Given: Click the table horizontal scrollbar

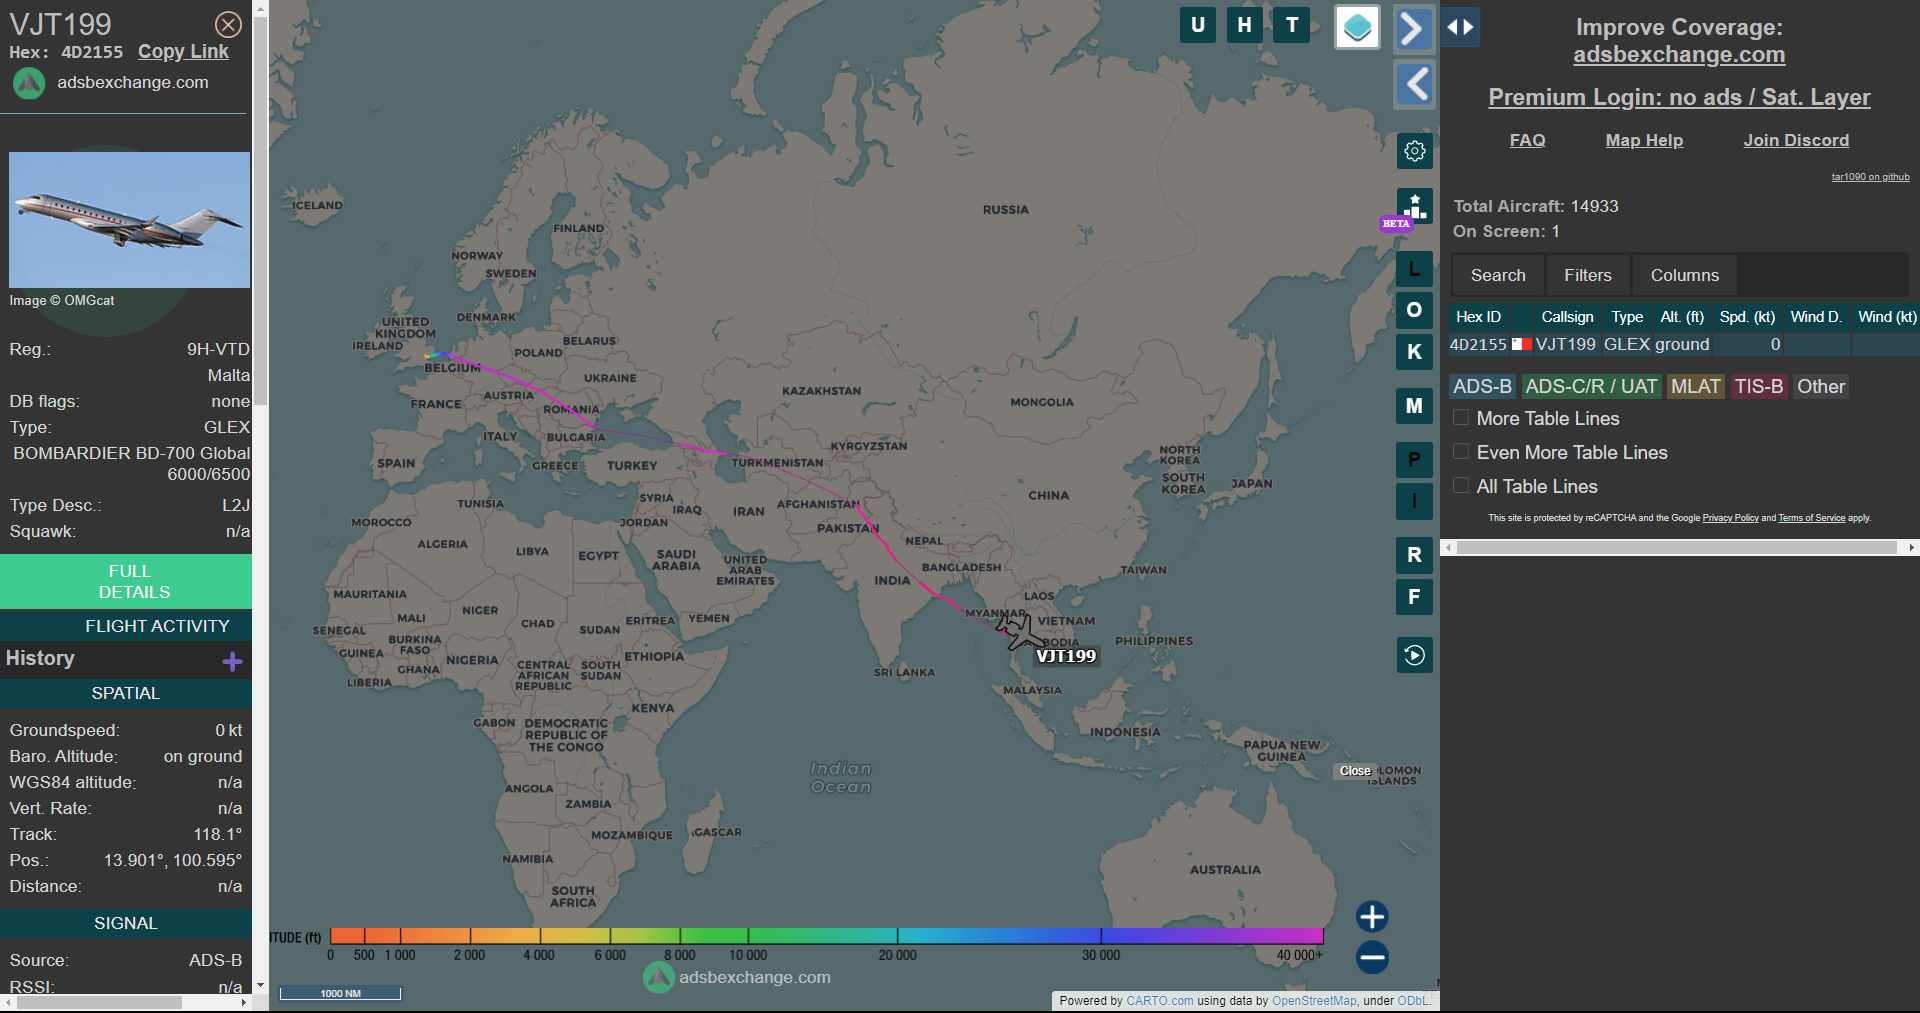Looking at the screenshot, I should 1678,548.
